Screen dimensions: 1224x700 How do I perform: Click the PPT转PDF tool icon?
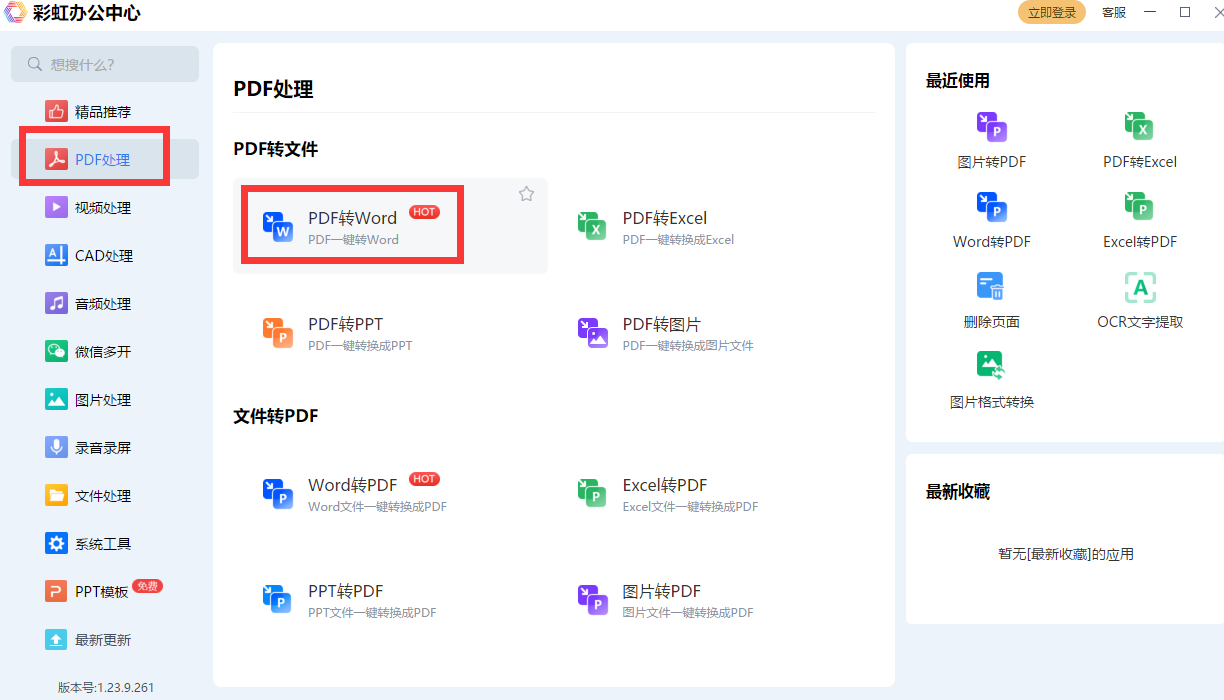(x=278, y=600)
